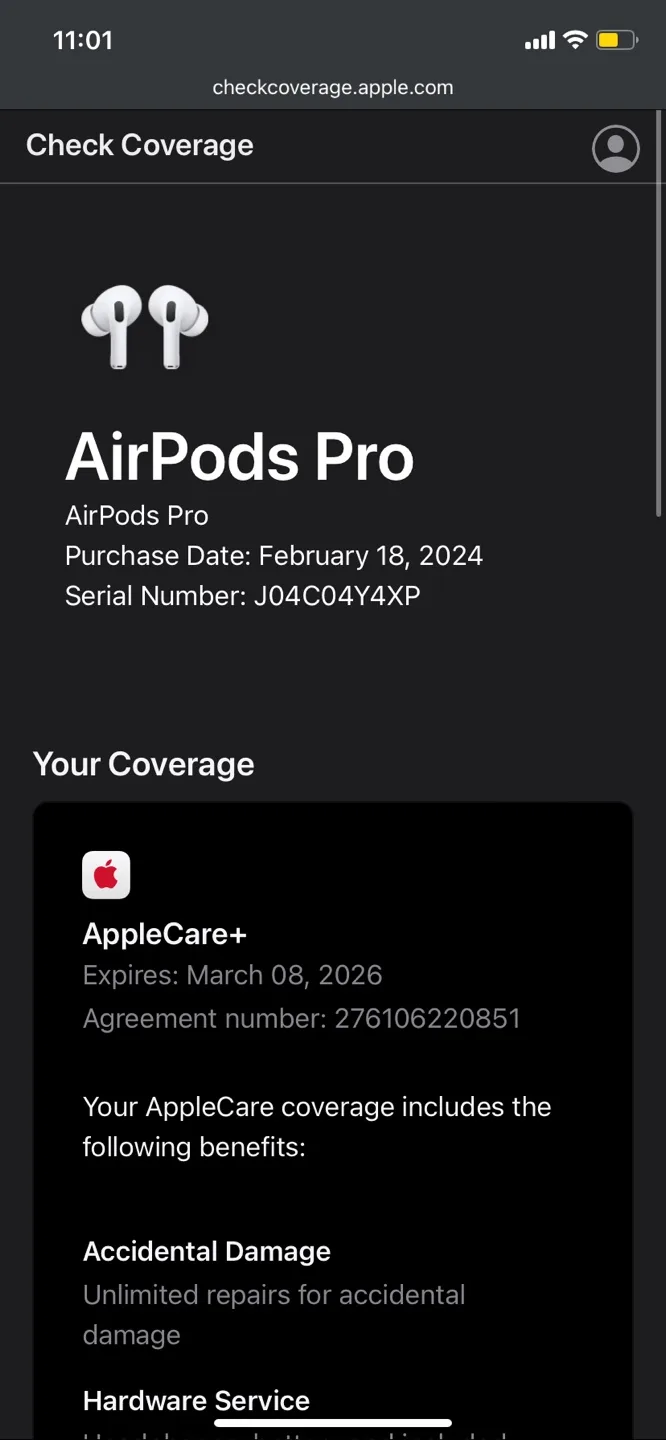Select the purchase date February 18, 2024
This screenshot has height=1440, width=666.
273,555
